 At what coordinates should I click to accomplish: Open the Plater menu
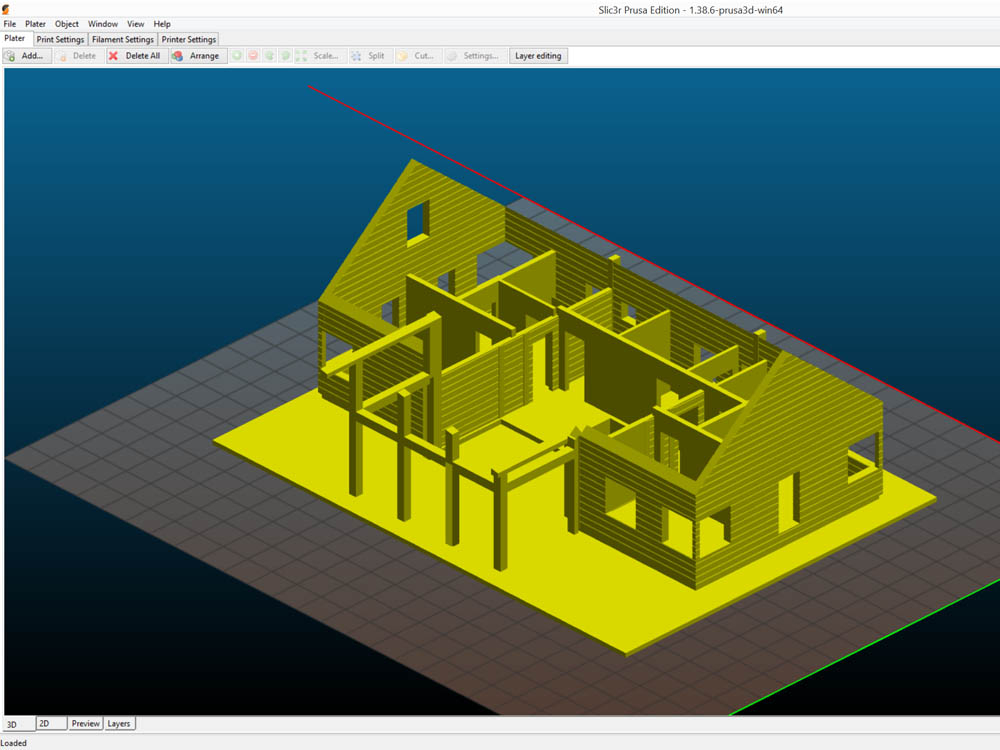[x=35, y=24]
